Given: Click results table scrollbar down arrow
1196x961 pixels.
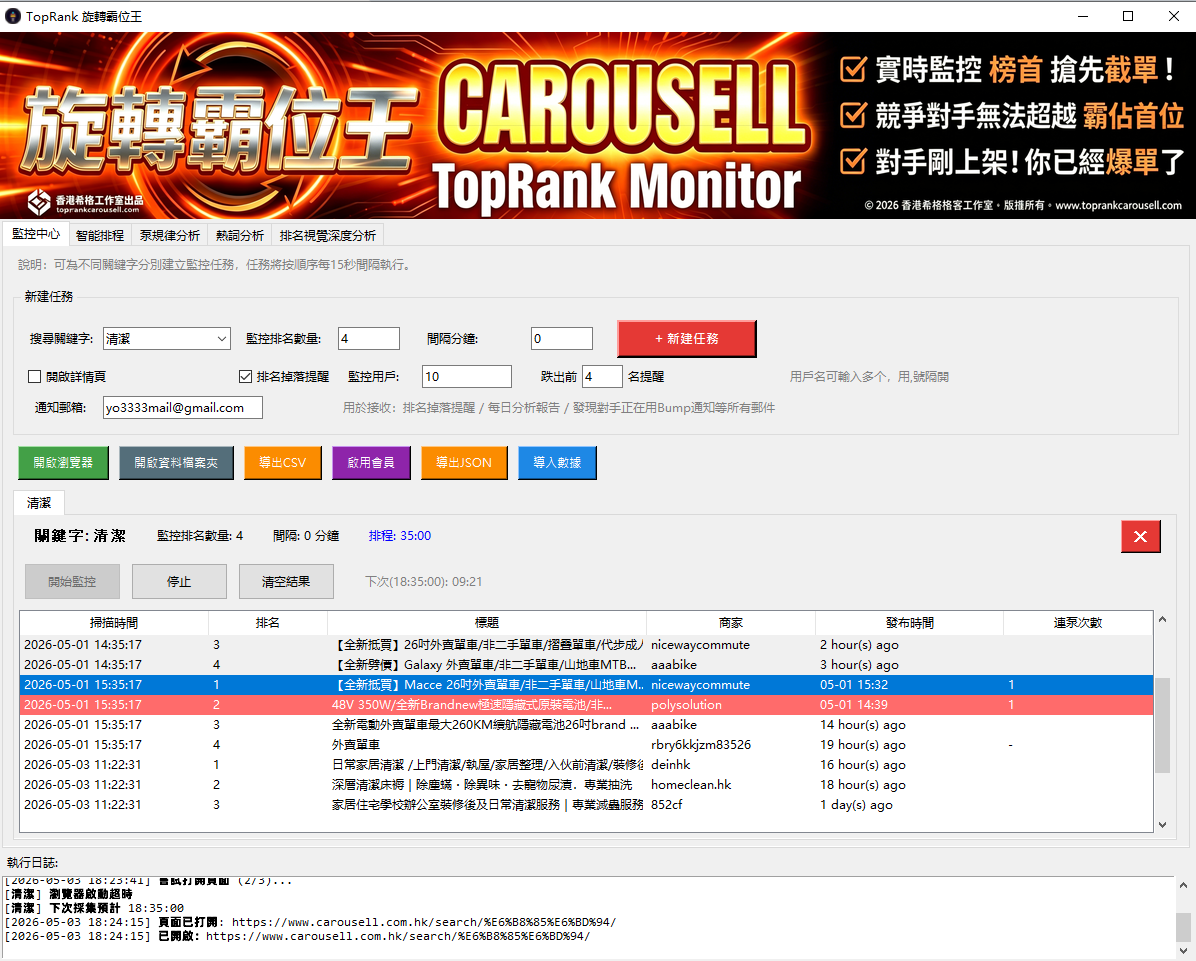Looking at the screenshot, I should [x=1162, y=824].
